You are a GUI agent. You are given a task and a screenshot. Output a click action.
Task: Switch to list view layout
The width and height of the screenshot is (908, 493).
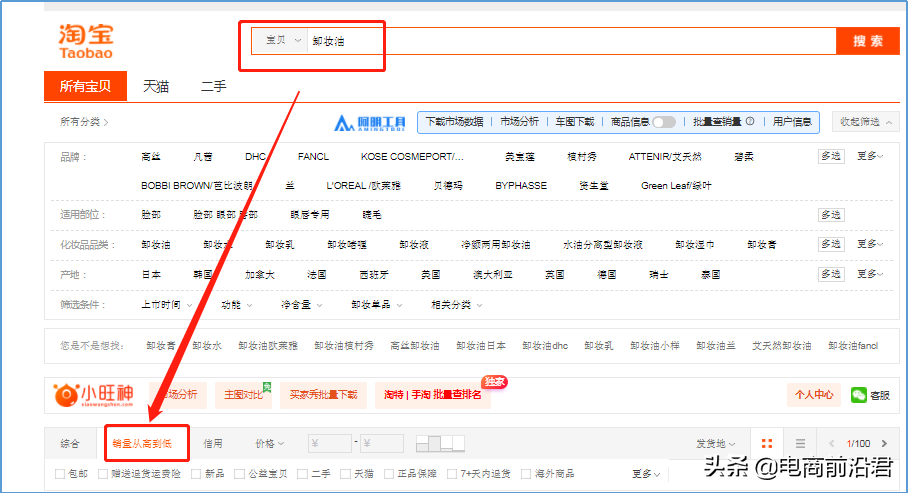pos(800,443)
